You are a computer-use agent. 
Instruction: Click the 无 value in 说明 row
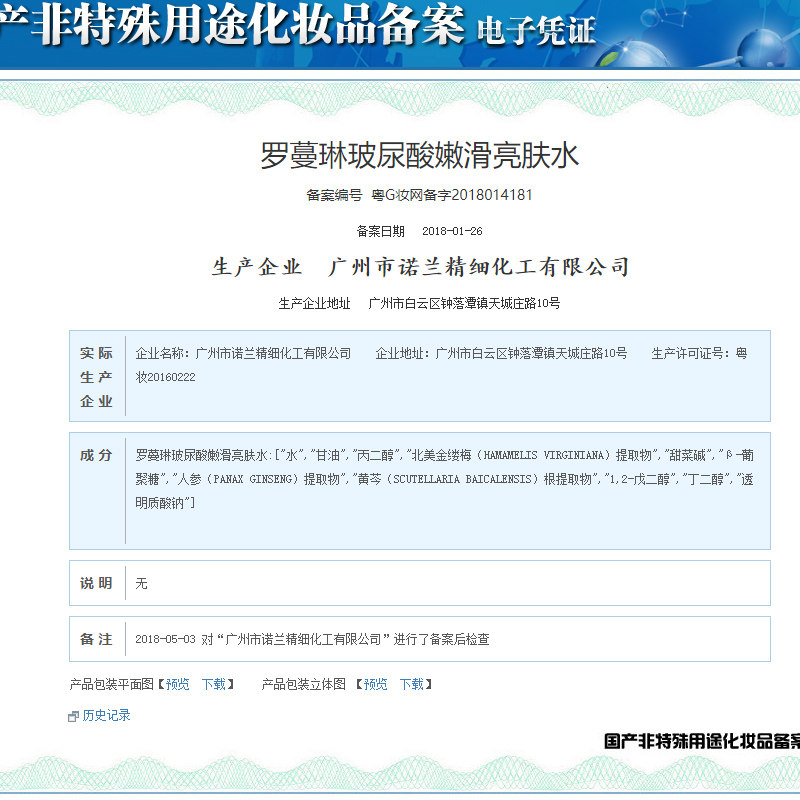click(x=141, y=583)
